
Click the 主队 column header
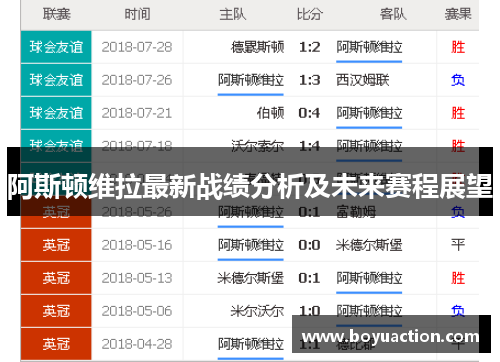tap(233, 14)
